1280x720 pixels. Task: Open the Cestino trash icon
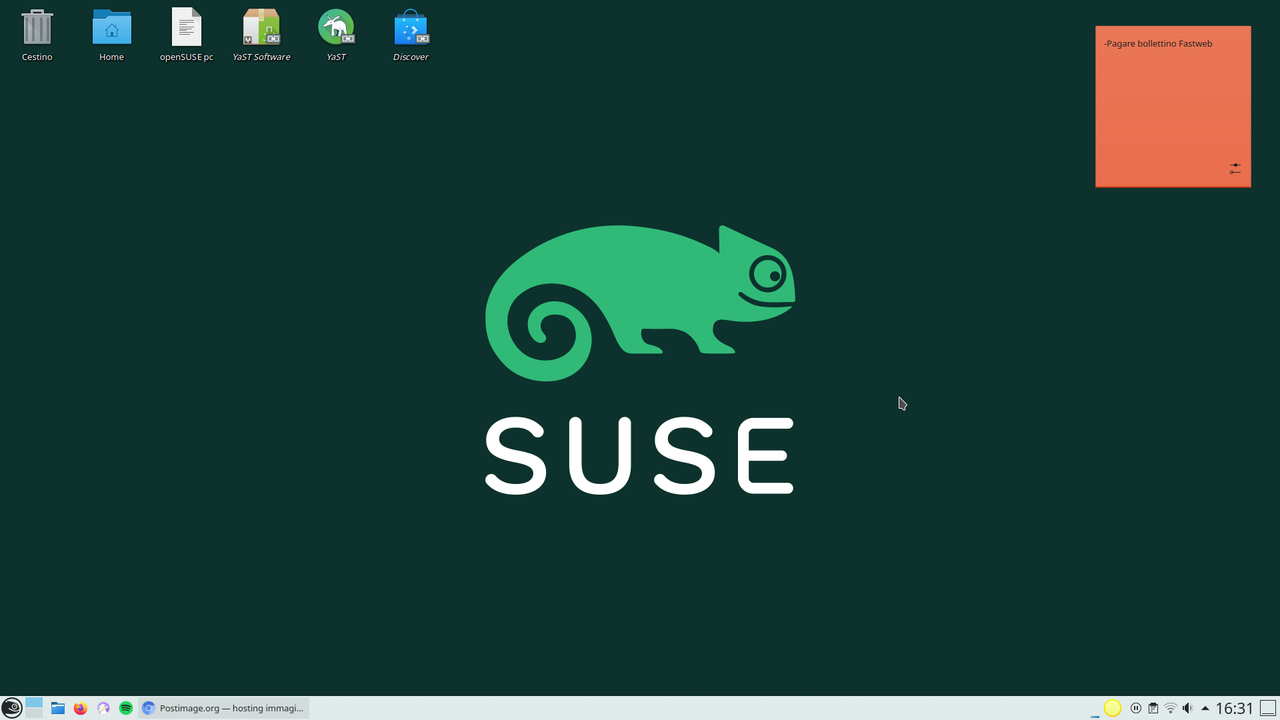pos(37,28)
